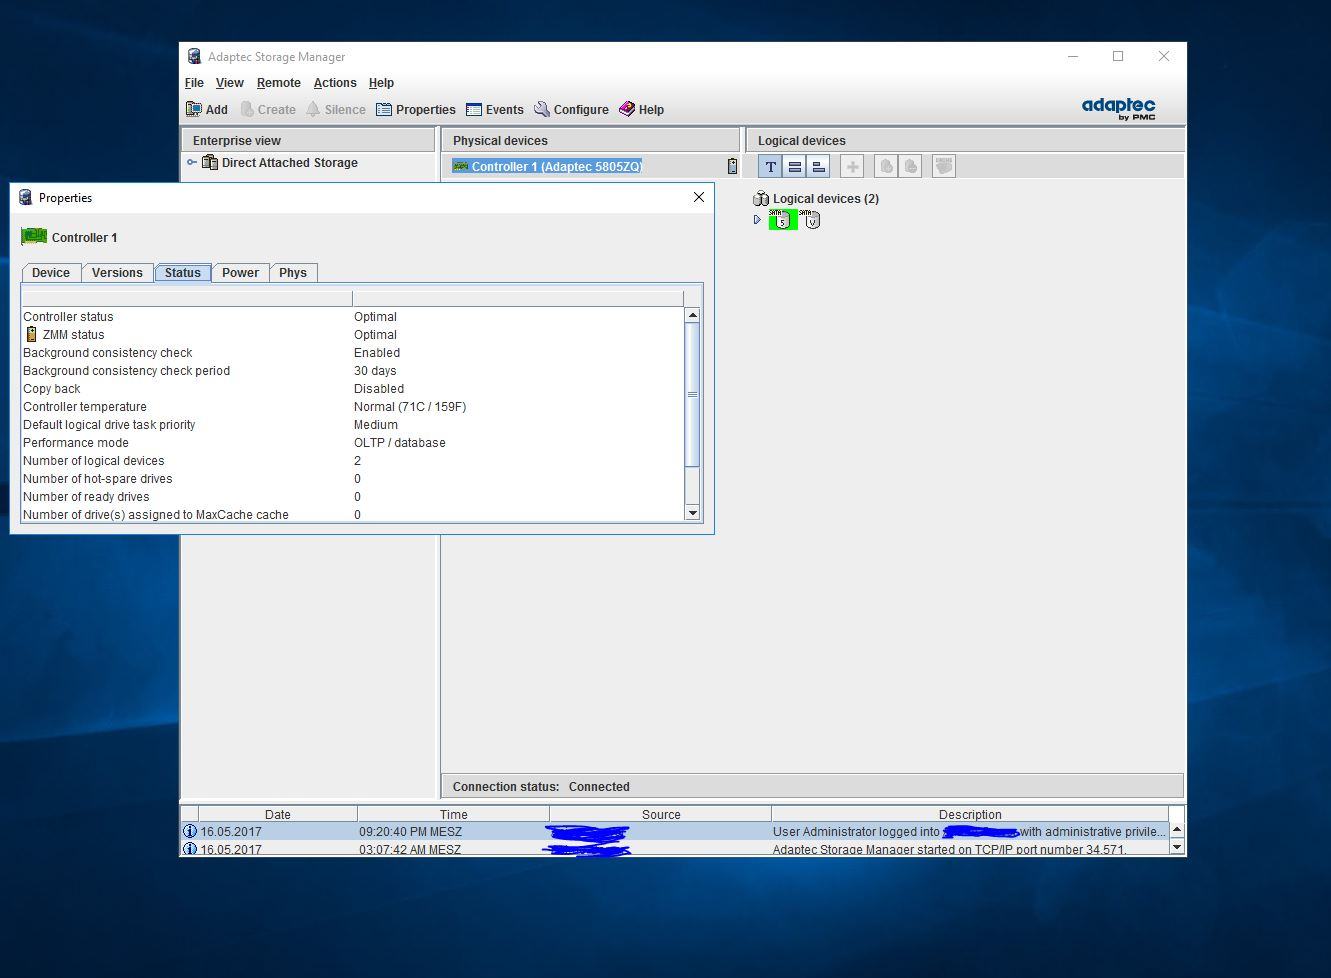This screenshot has height=978, width=1331.
Task: Open the Events viewer from toolbar
Action: pos(494,110)
